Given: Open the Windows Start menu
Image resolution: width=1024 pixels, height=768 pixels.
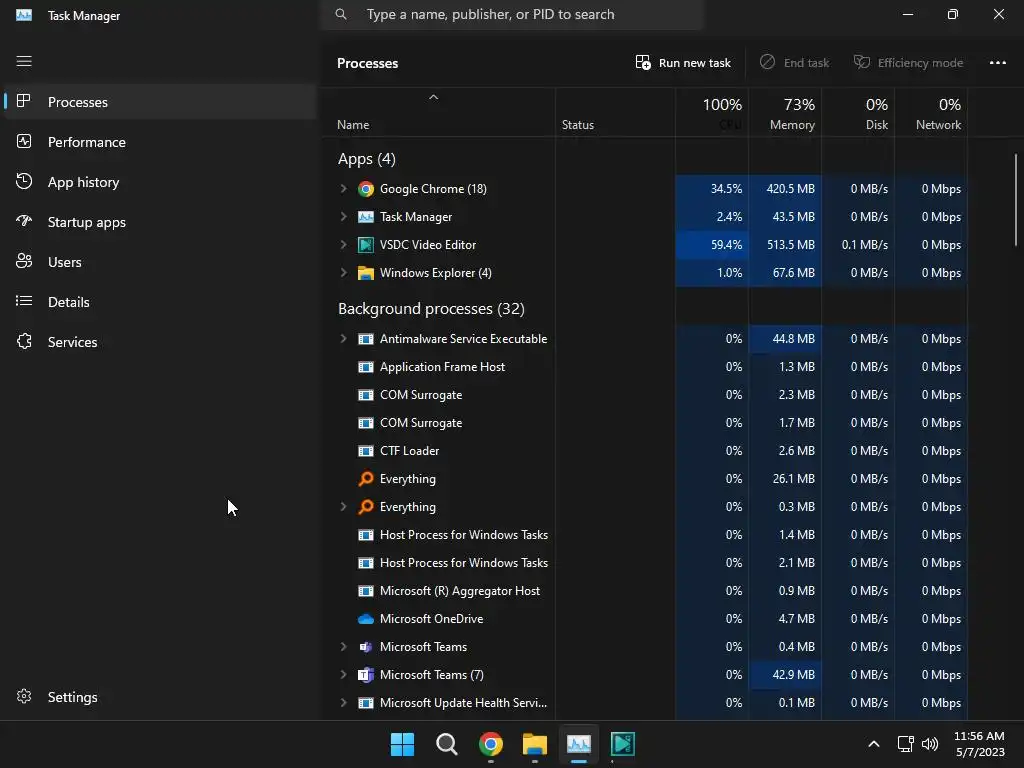Looking at the screenshot, I should [x=402, y=744].
